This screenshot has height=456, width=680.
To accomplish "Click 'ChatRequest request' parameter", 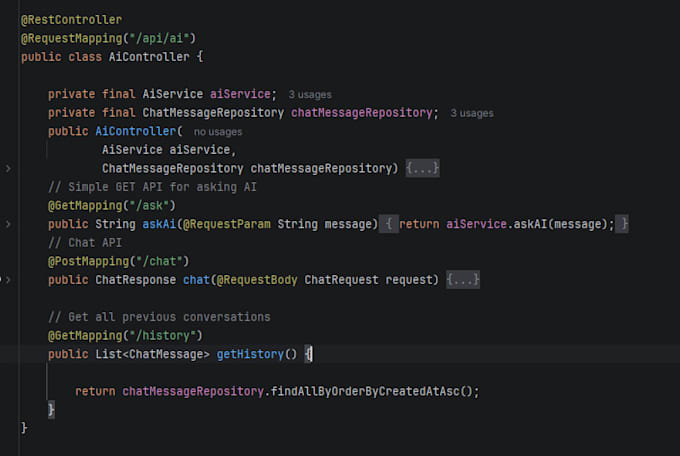I will point(368,280).
